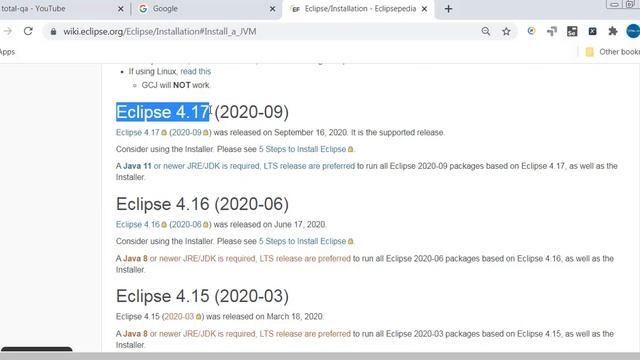Open '5 Steps to Install Eclipse' under Eclipse 4.16
Viewport: 640px width, 360px height.
(x=302, y=241)
